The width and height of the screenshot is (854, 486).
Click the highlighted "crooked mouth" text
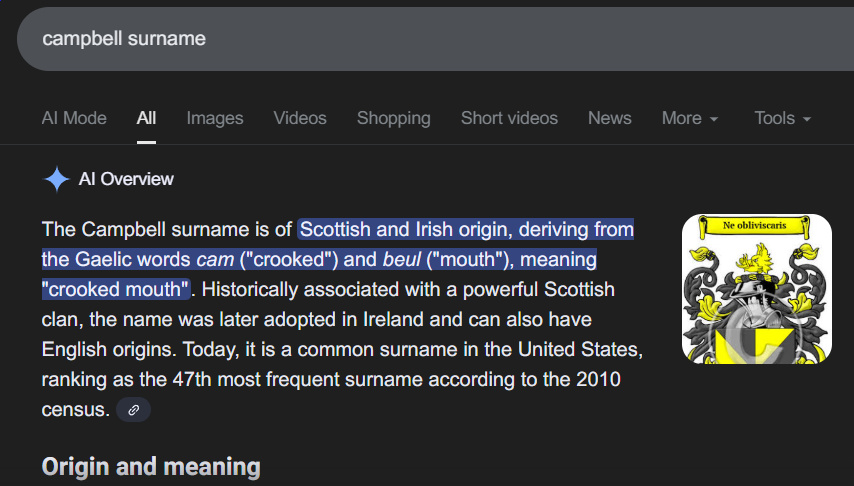[x=116, y=289]
